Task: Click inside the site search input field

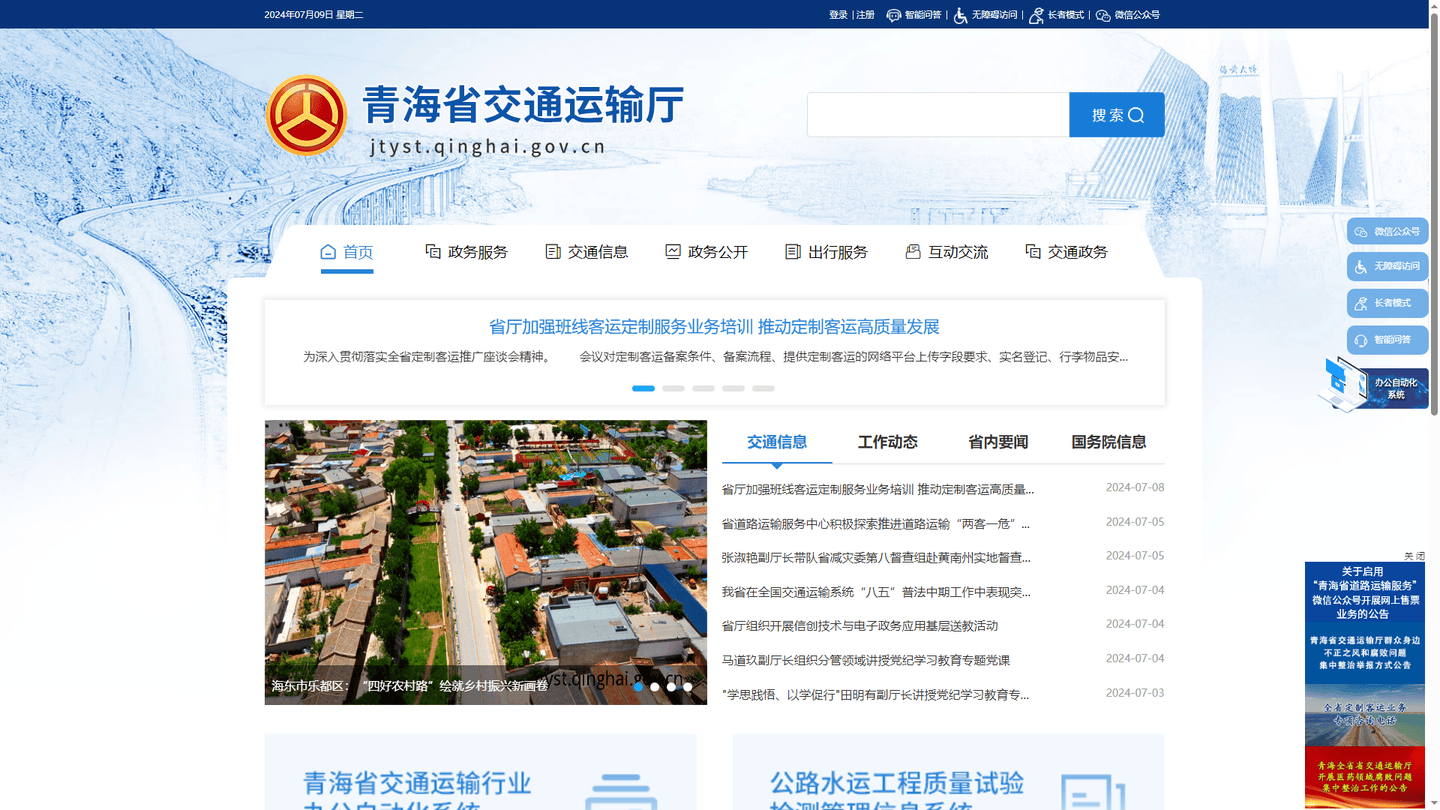Action: coord(938,115)
